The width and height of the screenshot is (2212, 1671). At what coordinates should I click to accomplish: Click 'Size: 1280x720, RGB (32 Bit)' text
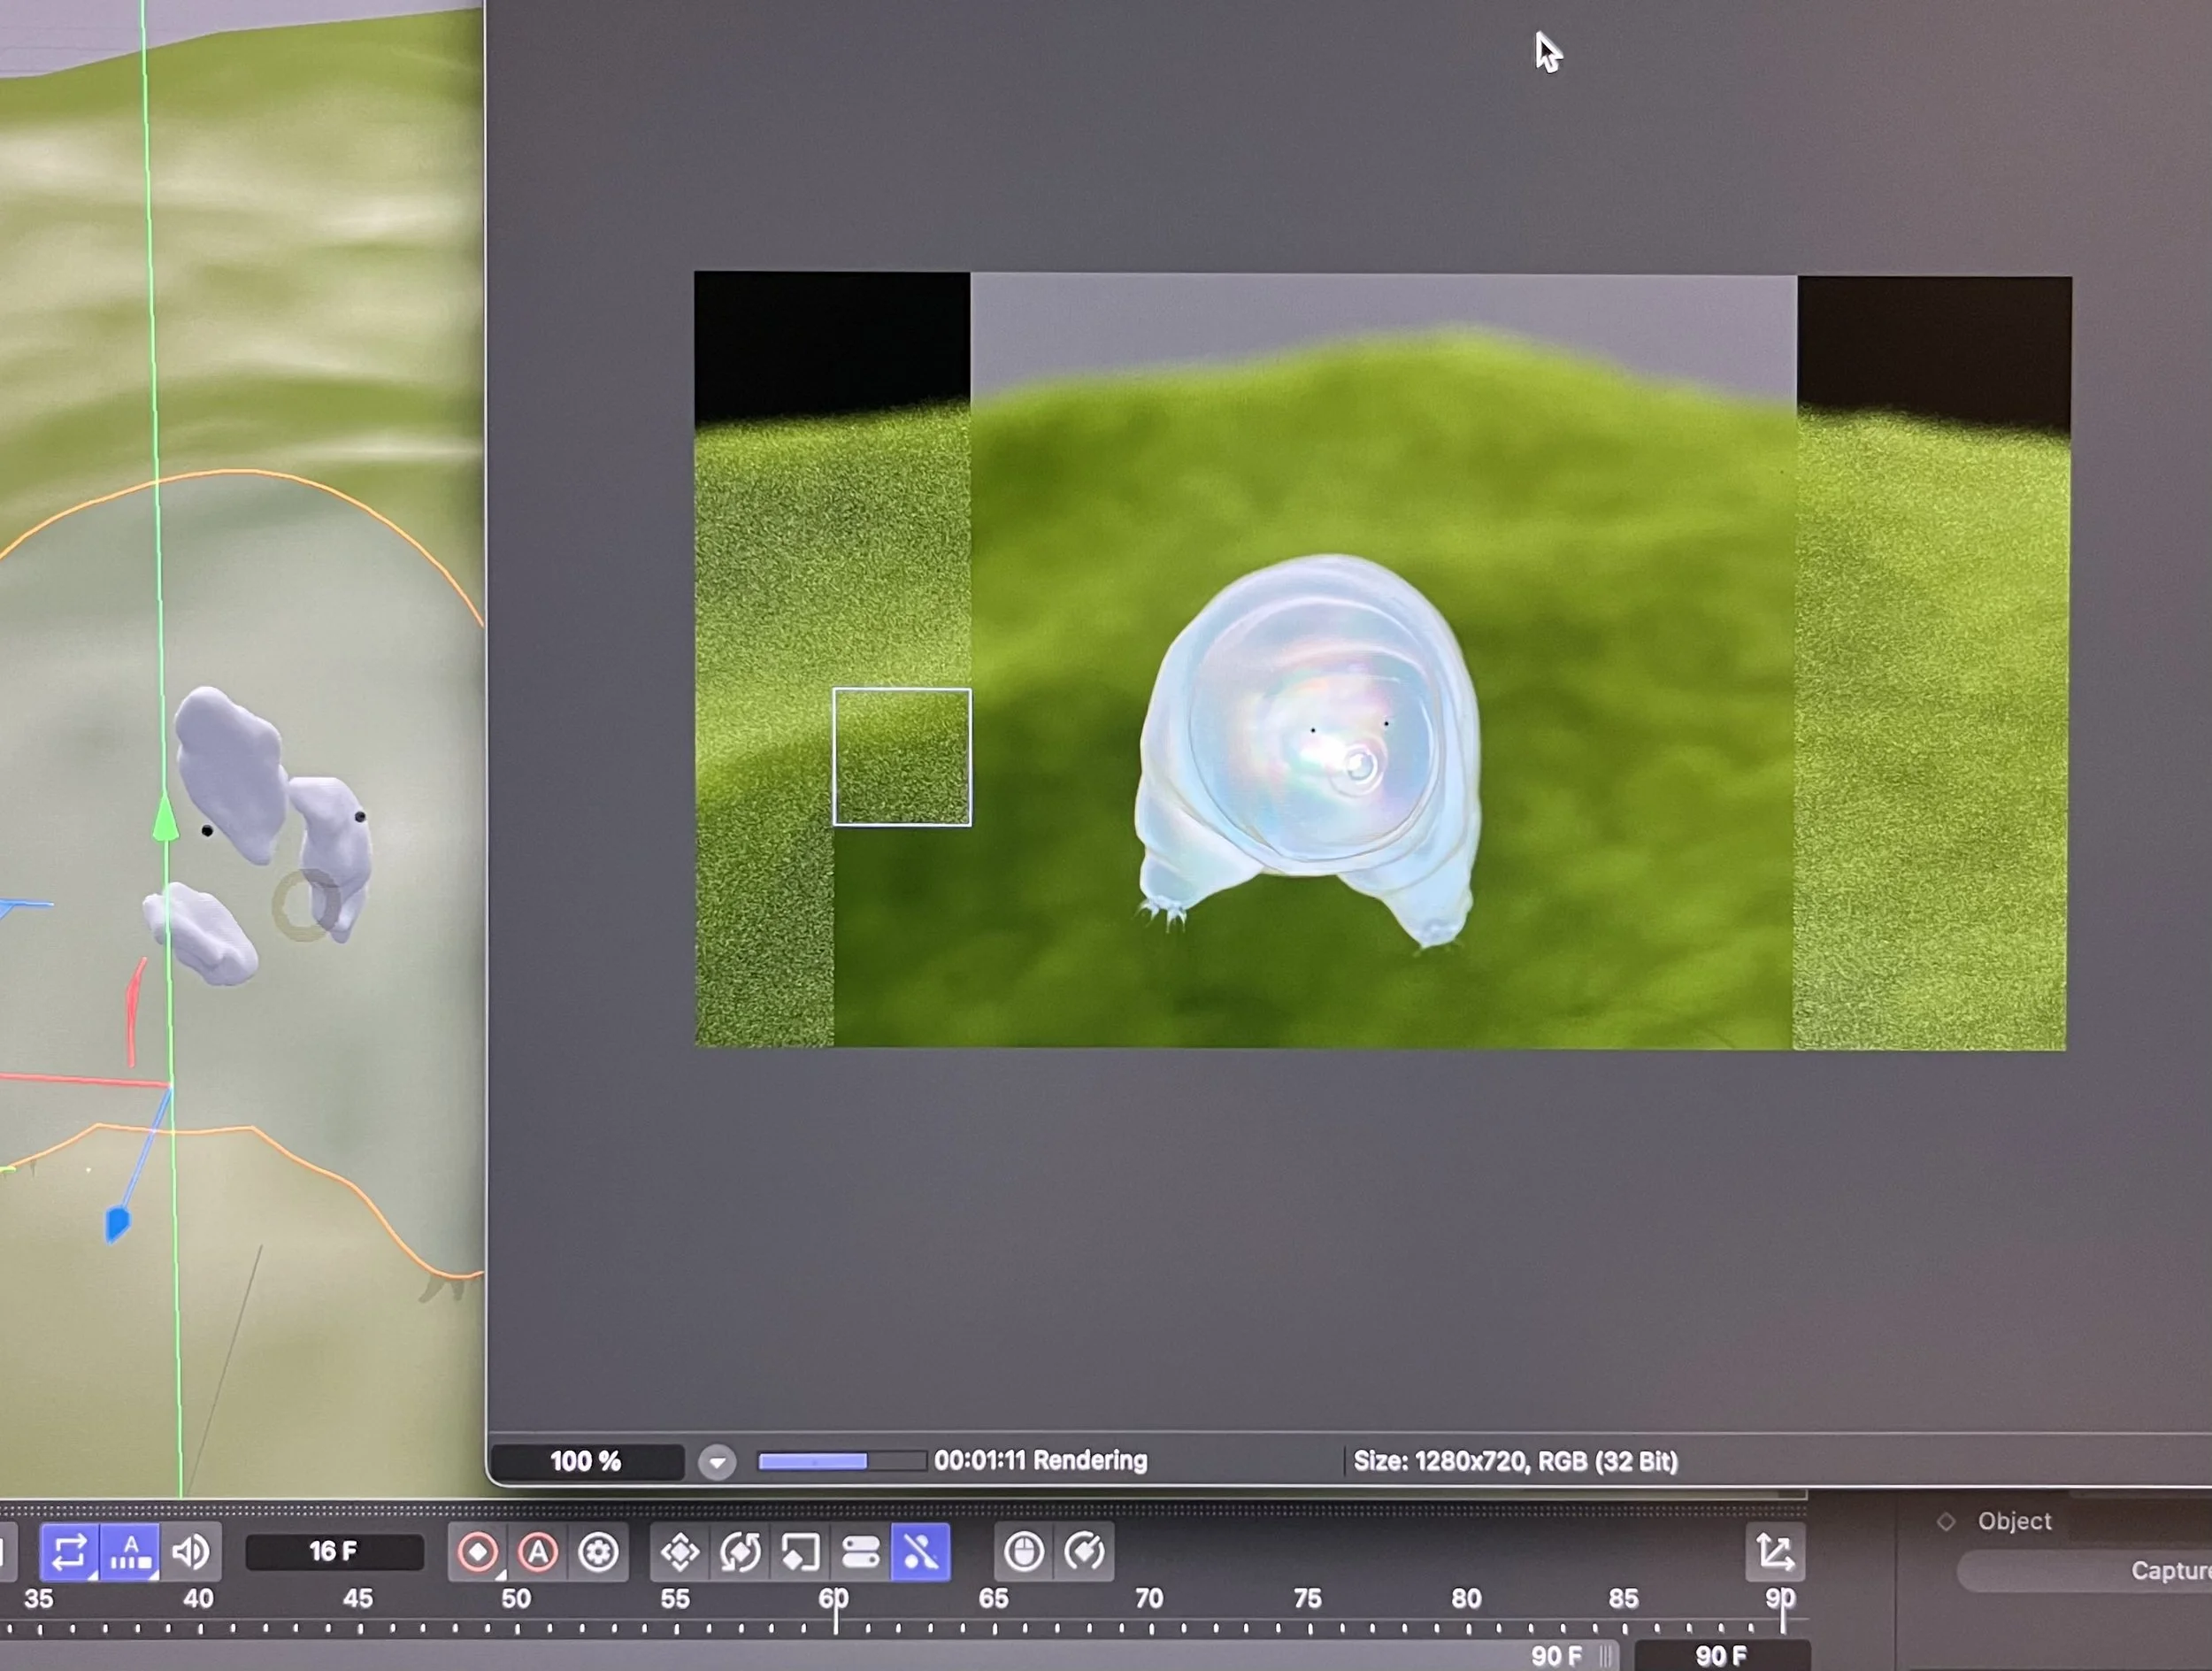click(1516, 1461)
